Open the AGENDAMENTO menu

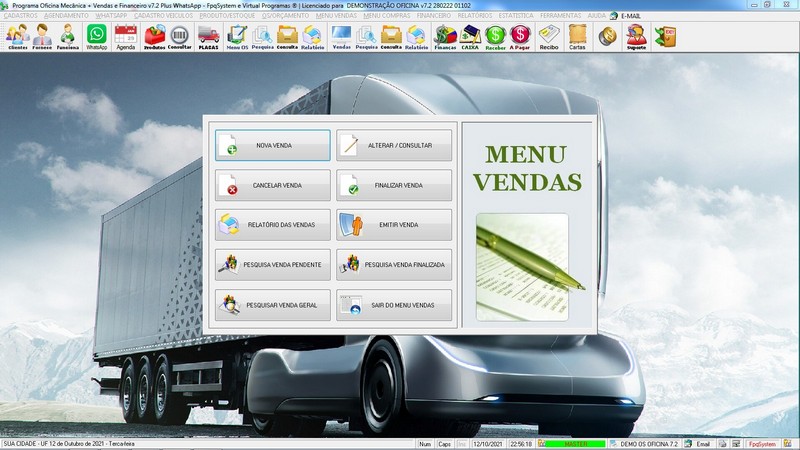tap(66, 16)
